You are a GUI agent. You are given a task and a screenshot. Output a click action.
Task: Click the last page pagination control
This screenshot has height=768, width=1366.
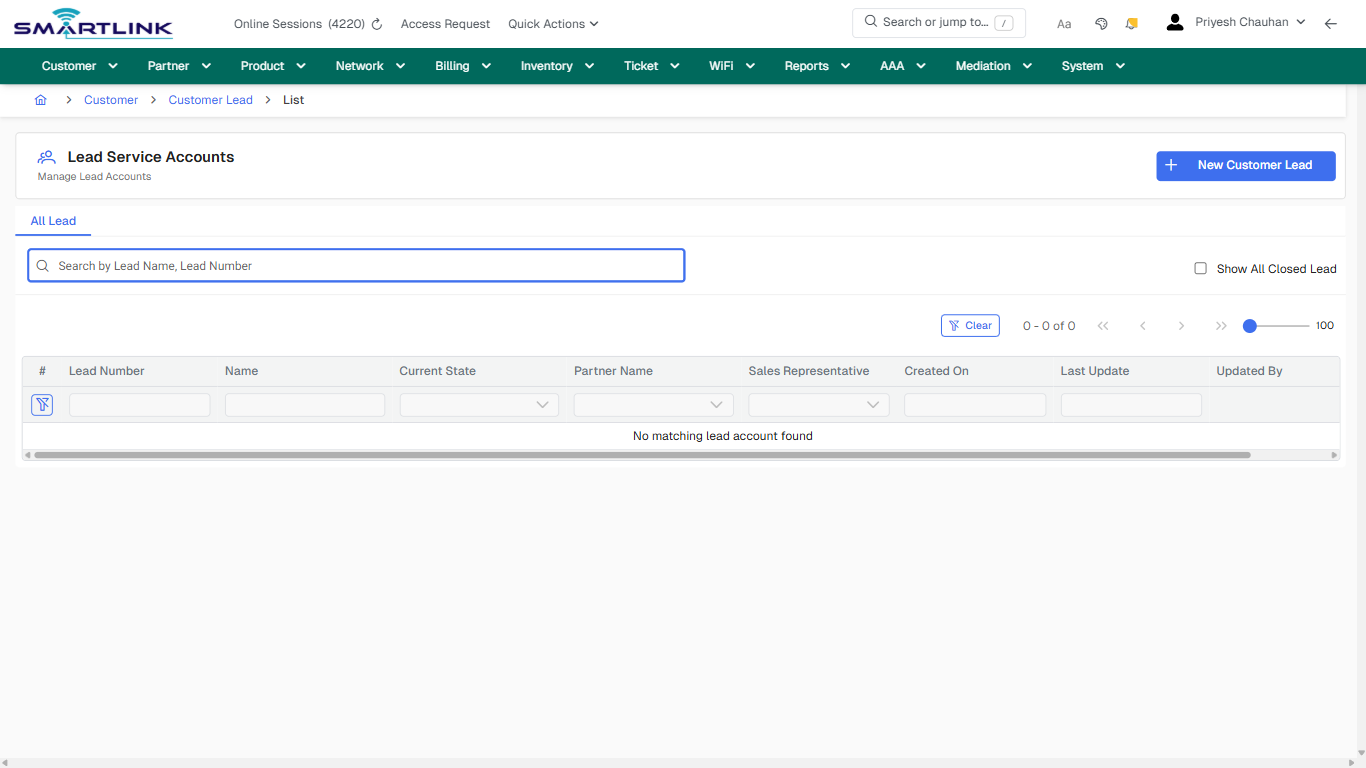click(x=1221, y=325)
